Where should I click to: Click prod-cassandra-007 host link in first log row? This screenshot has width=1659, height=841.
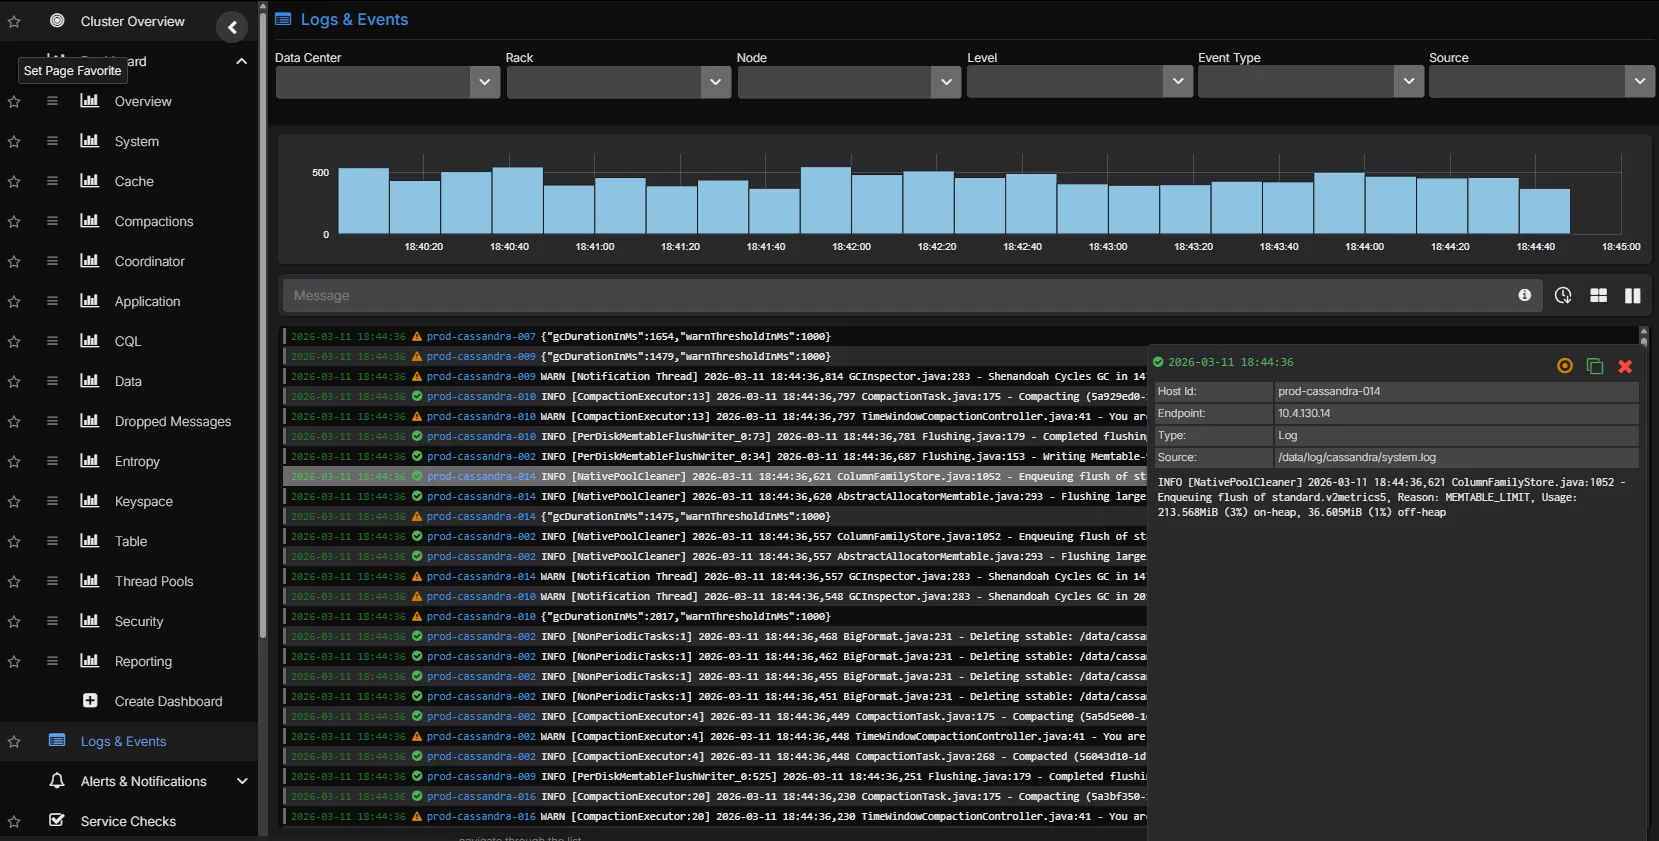click(481, 336)
